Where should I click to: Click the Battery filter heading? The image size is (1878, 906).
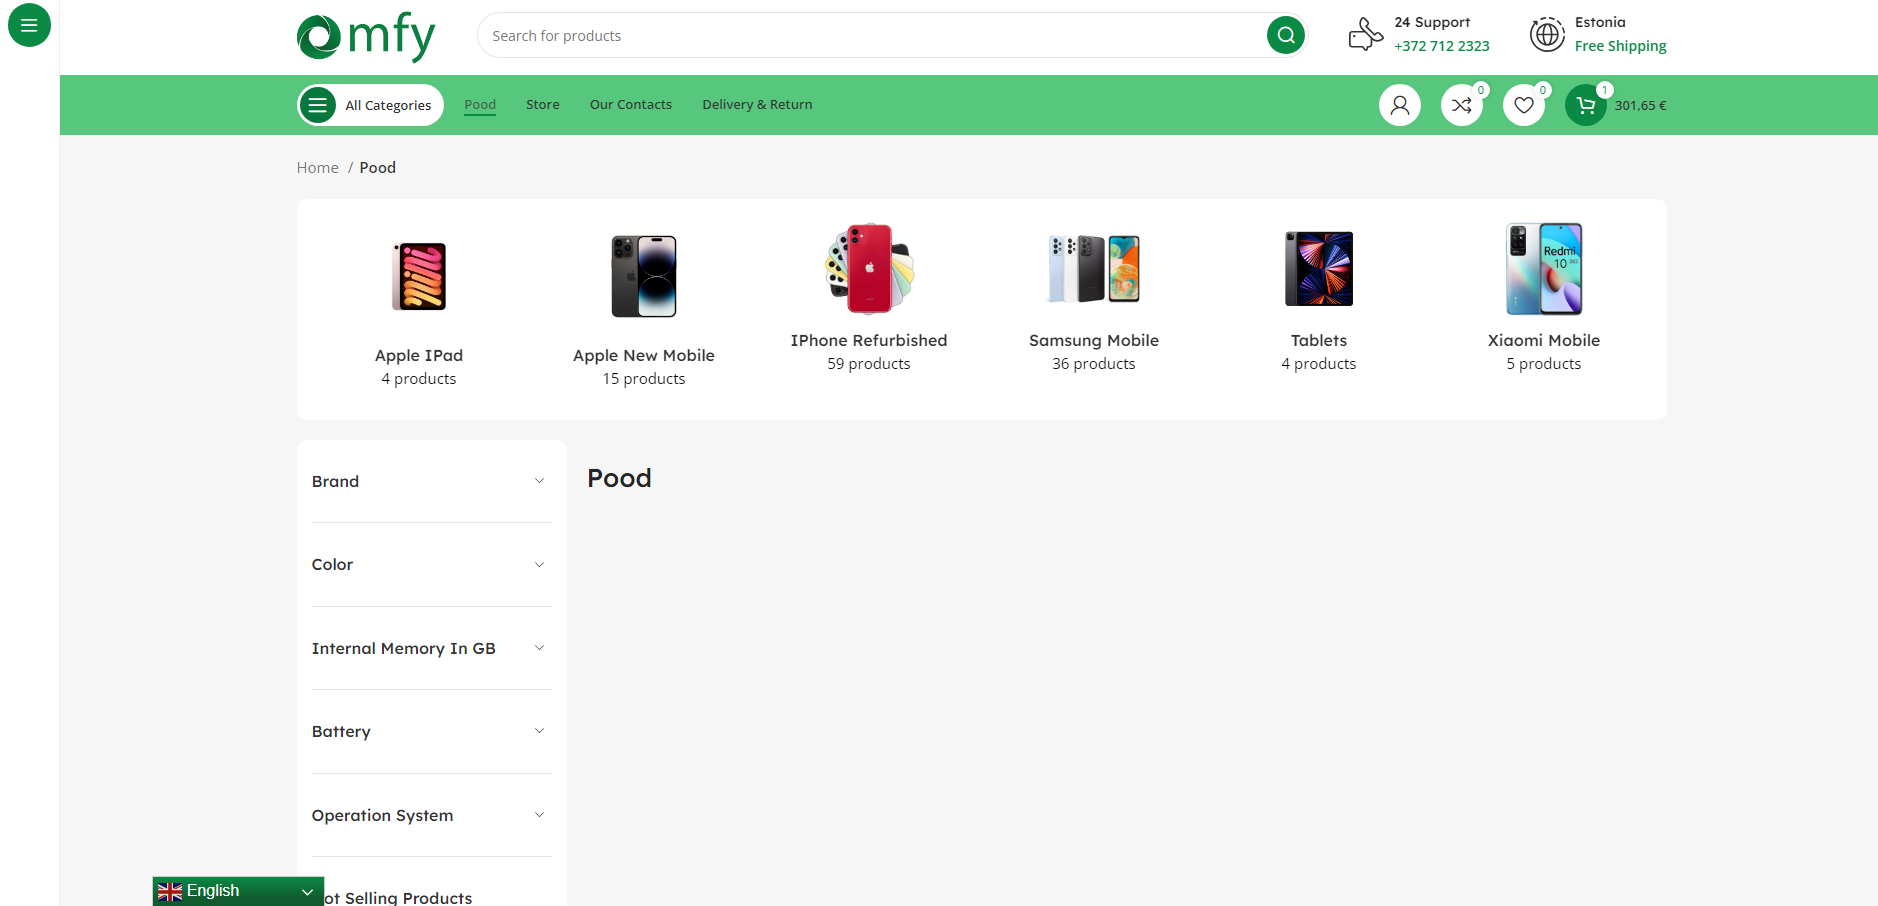(x=341, y=731)
